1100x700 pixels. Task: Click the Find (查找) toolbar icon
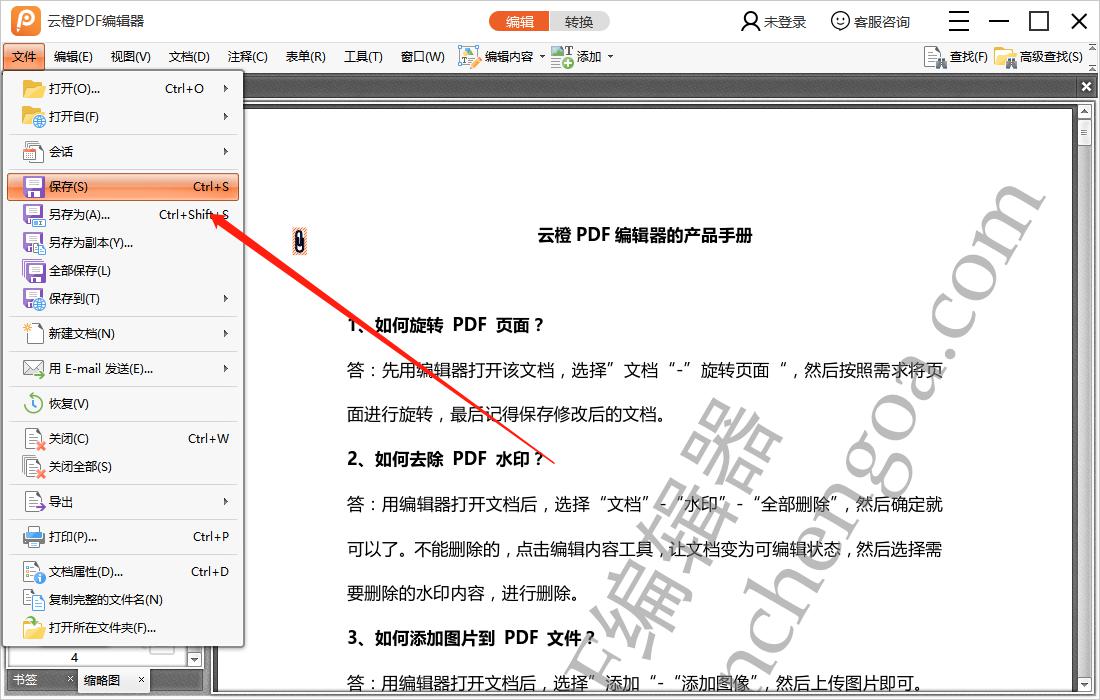(x=935, y=57)
